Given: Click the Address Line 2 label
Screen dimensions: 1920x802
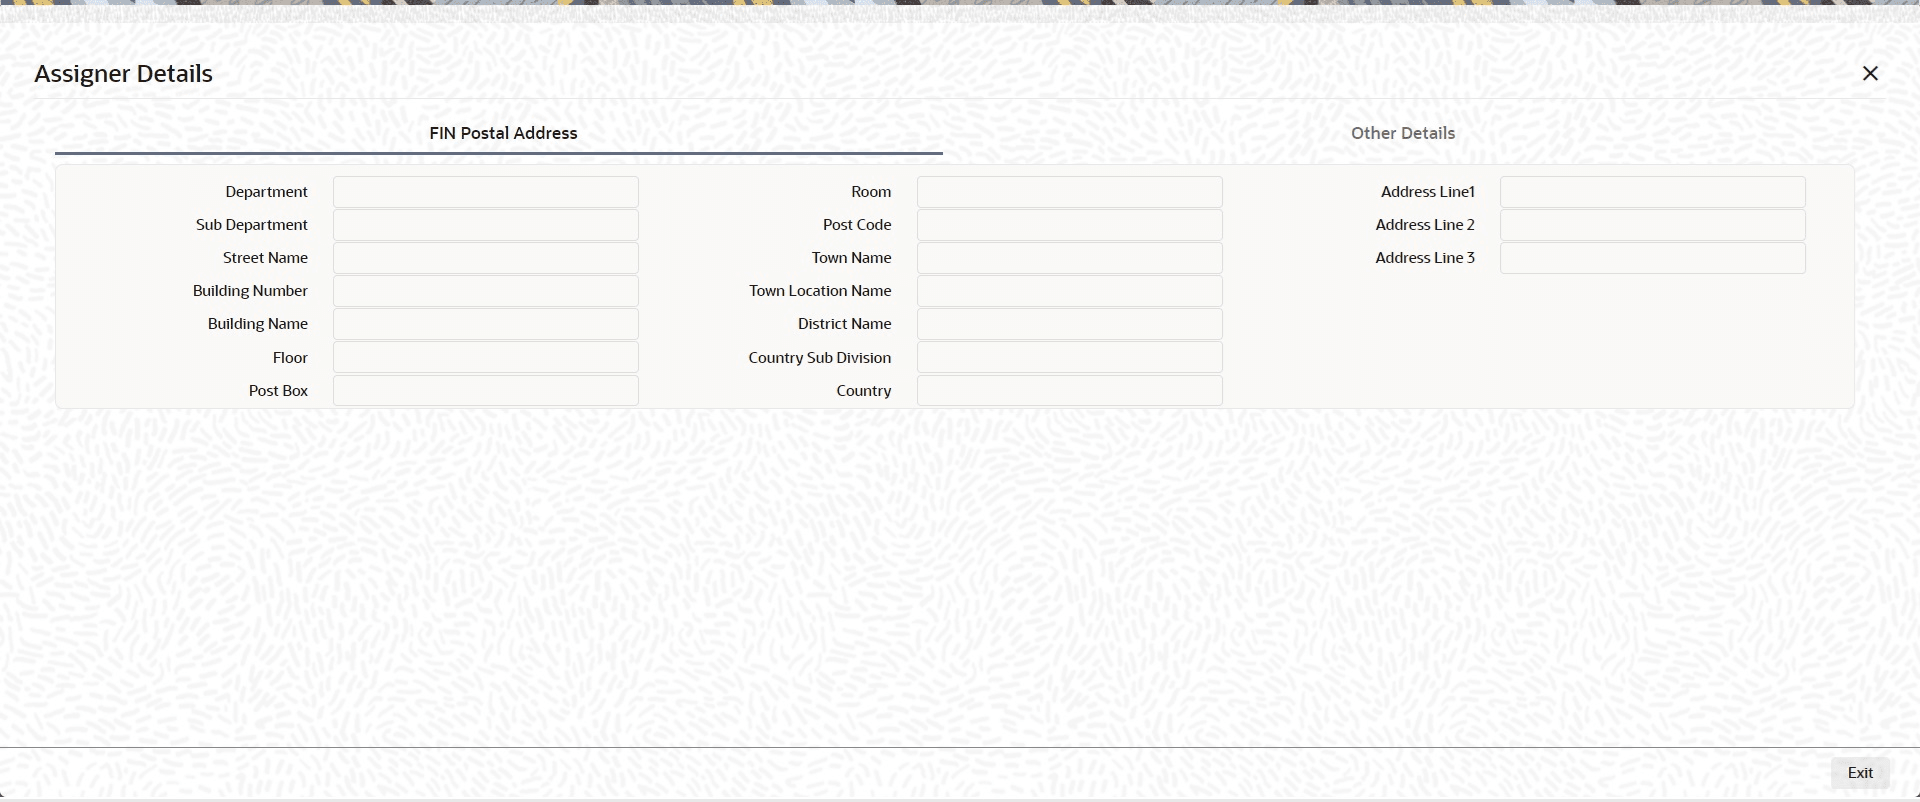Looking at the screenshot, I should click(1425, 225).
